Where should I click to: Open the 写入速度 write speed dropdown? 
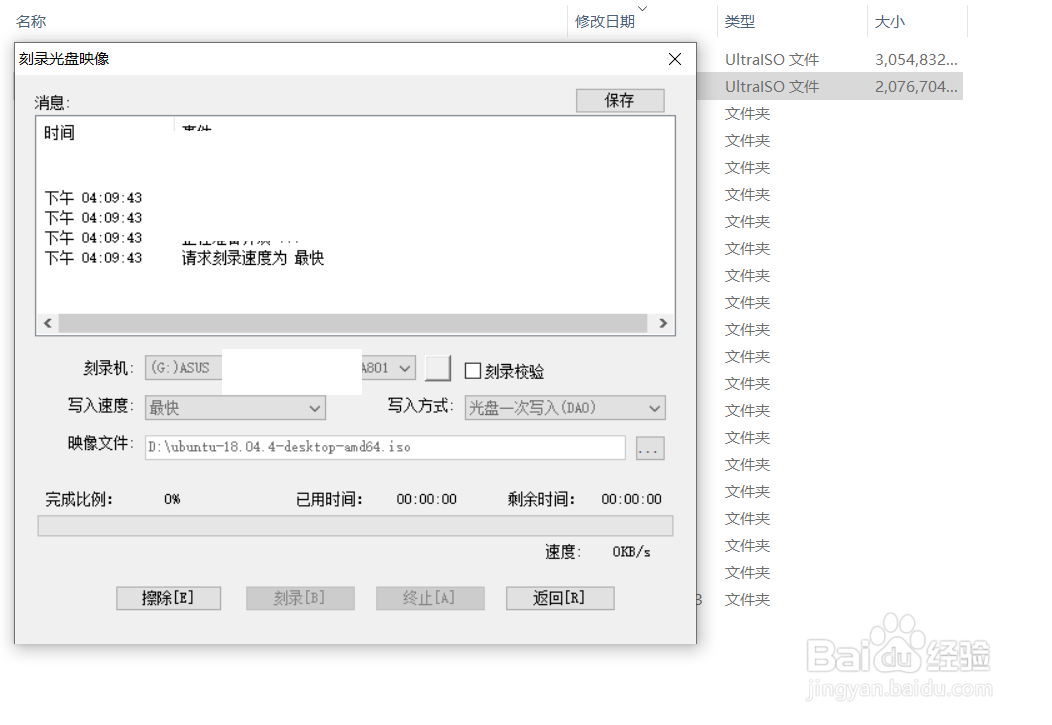point(235,408)
